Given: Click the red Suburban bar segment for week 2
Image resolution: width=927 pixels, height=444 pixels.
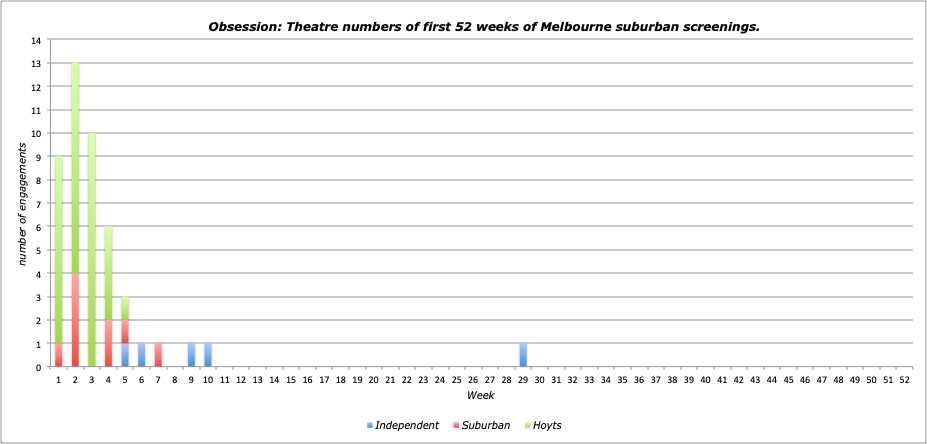Looking at the screenshot, I should 75,320.
